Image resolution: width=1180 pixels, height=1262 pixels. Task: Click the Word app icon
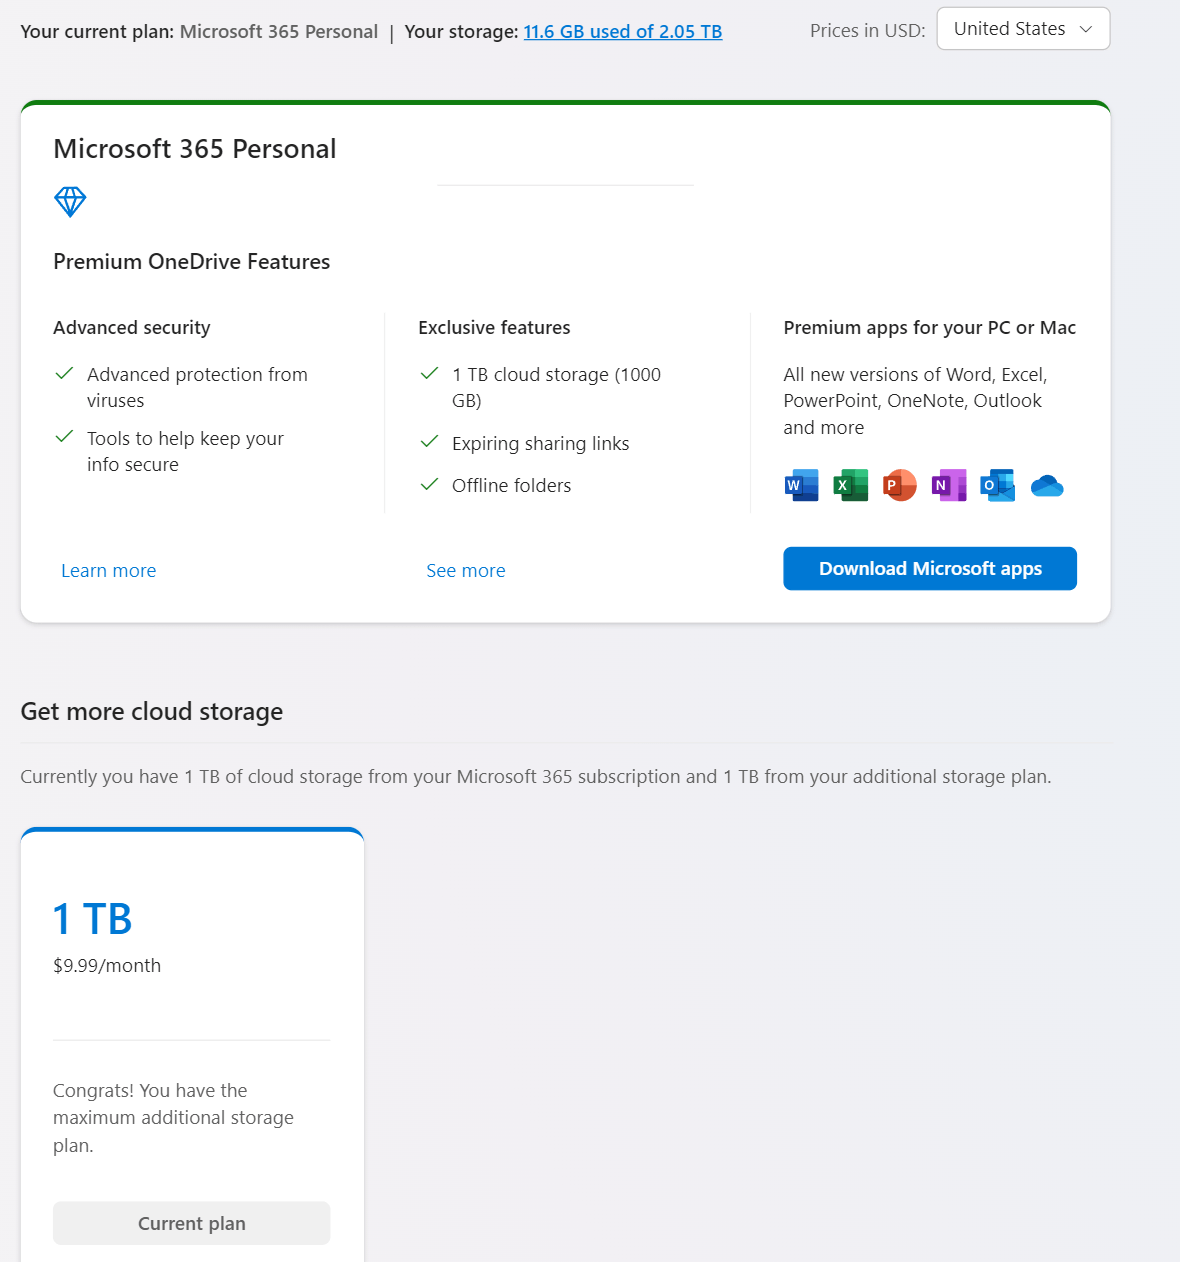pyautogui.click(x=801, y=485)
